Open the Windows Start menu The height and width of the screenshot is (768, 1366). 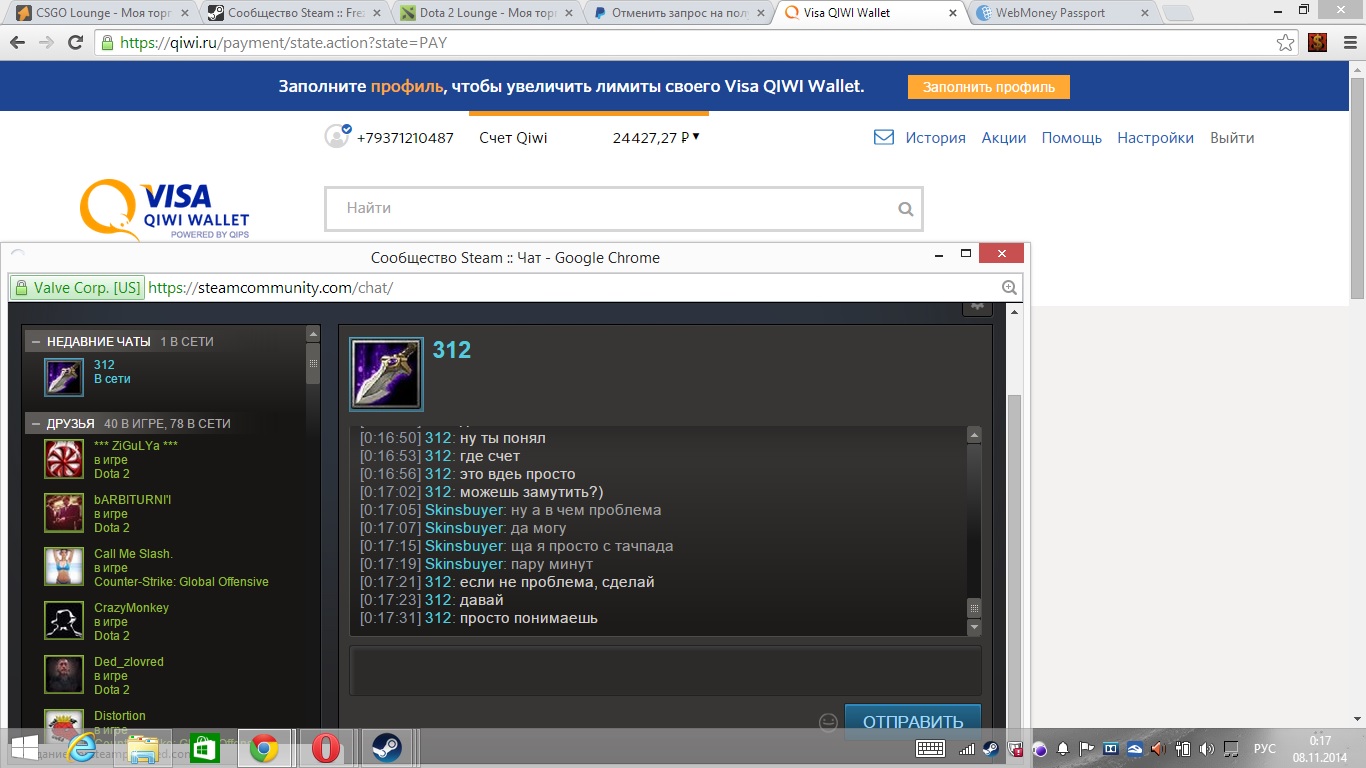click(x=24, y=748)
